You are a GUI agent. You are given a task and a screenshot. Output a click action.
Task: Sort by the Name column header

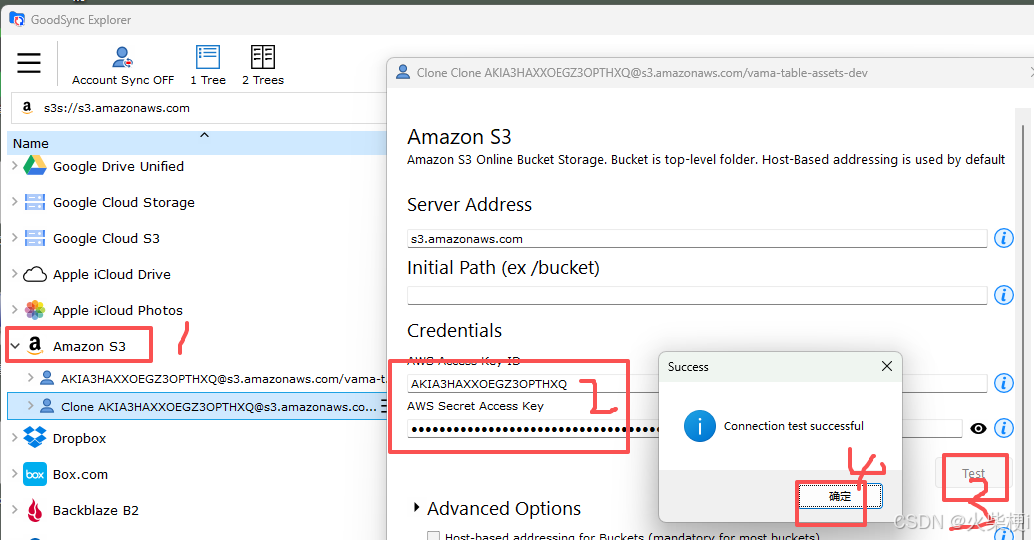tap(197, 143)
